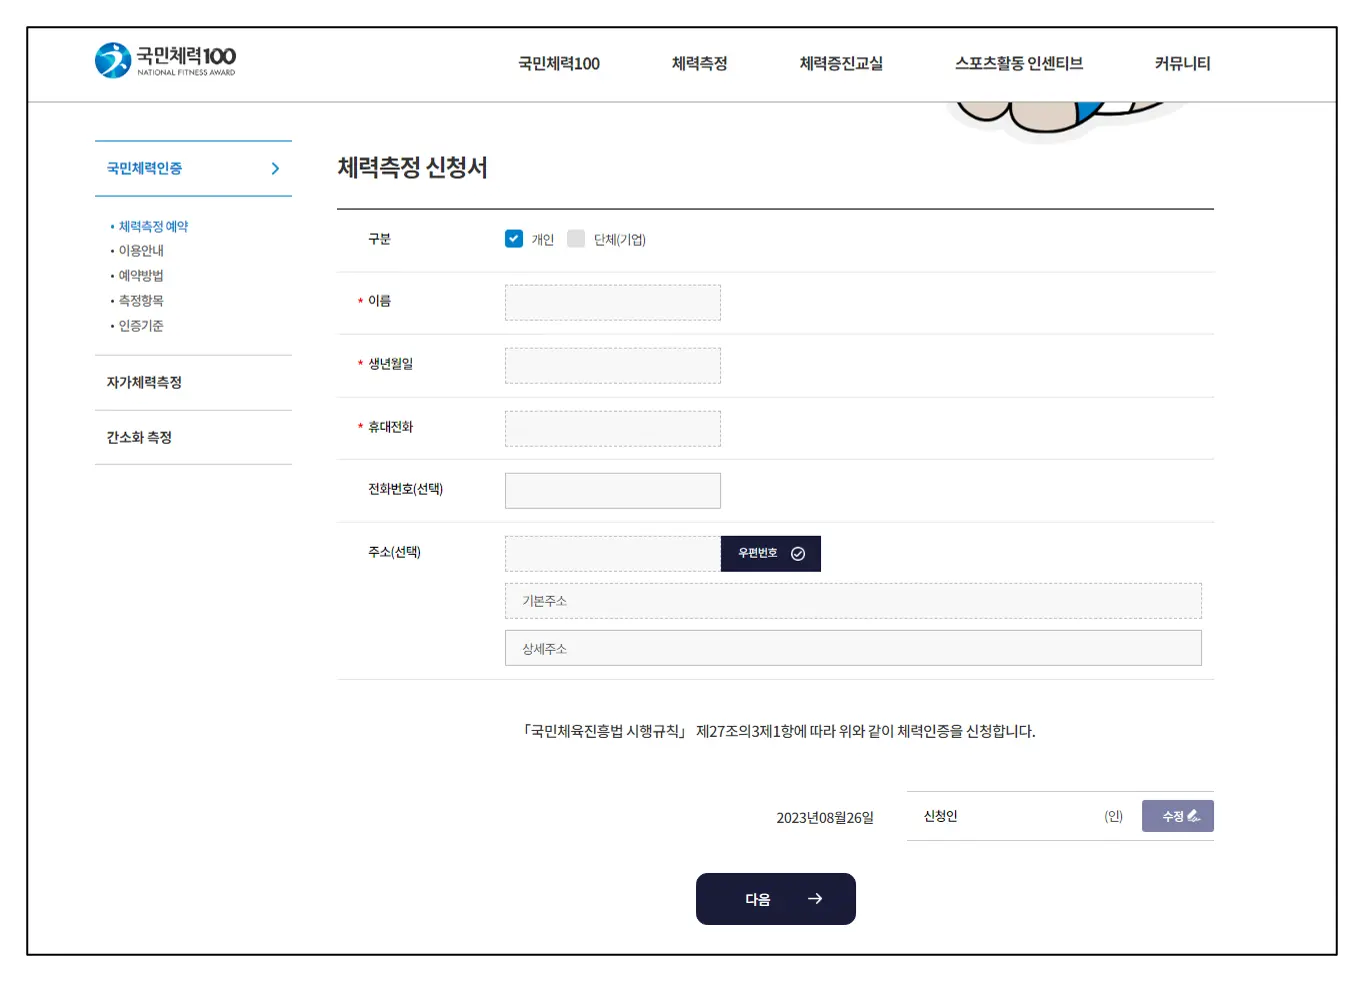1371x987 pixels.
Task: Click the 상세주소 input field
Action: point(852,648)
